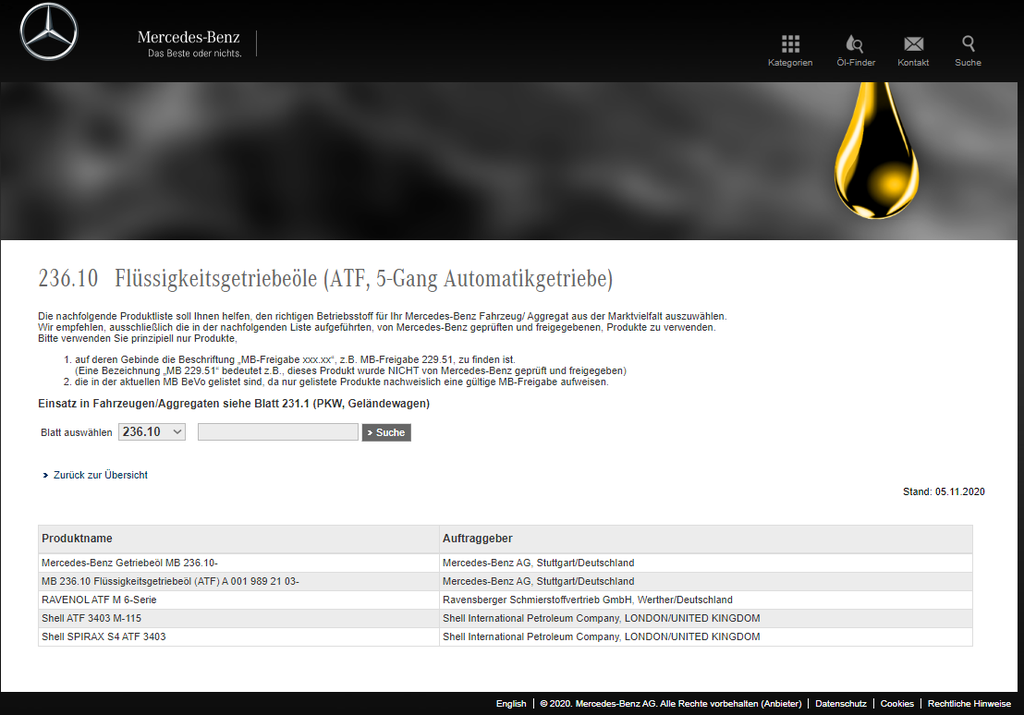Click the Auftraggeber column header

point(477,539)
